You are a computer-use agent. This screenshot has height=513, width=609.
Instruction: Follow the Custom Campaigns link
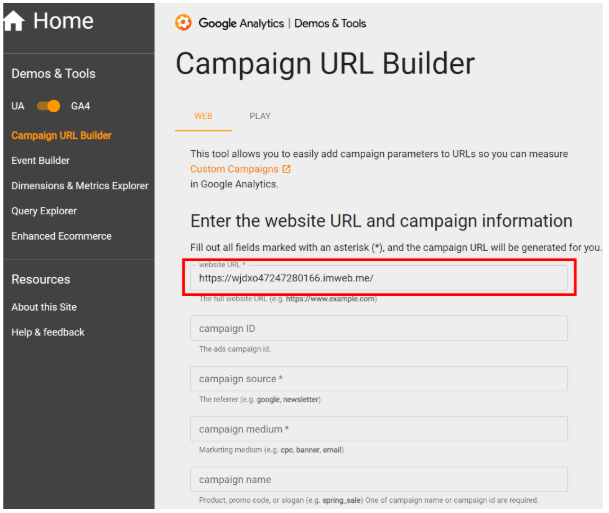(x=234, y=169)
